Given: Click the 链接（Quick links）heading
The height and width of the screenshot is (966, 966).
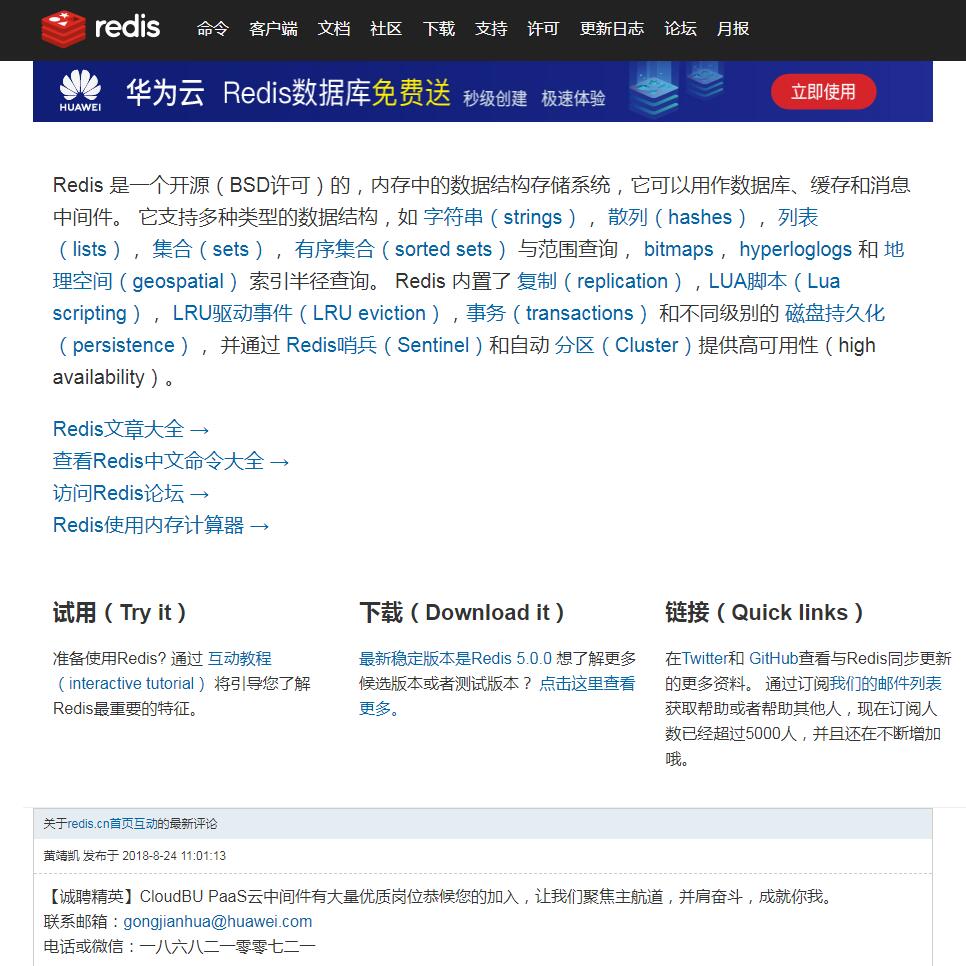Looking at the screenshot, I should pyautogui.click(x=764, y=612).
